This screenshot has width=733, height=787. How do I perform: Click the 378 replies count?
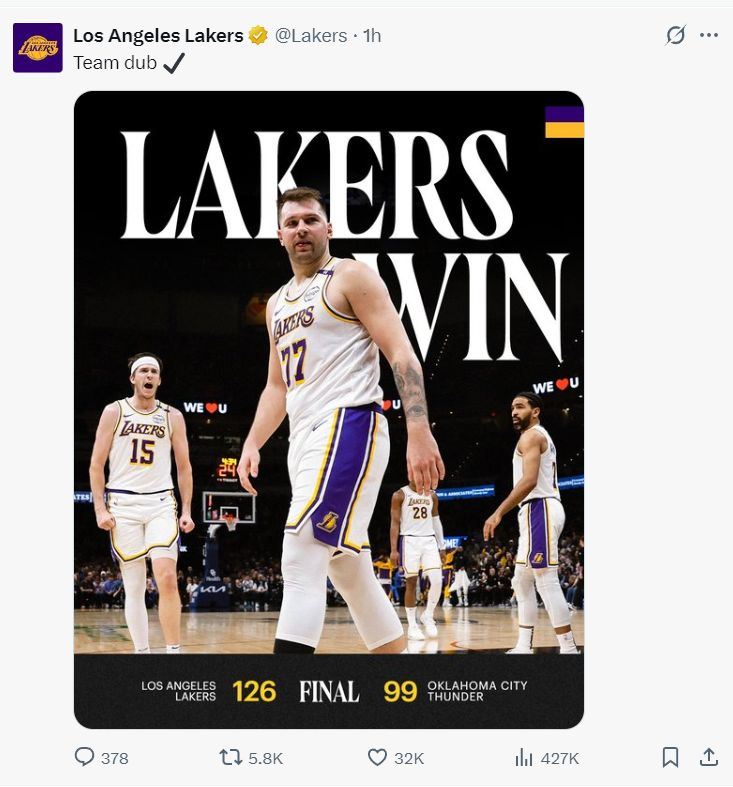[x=115, y=759]
